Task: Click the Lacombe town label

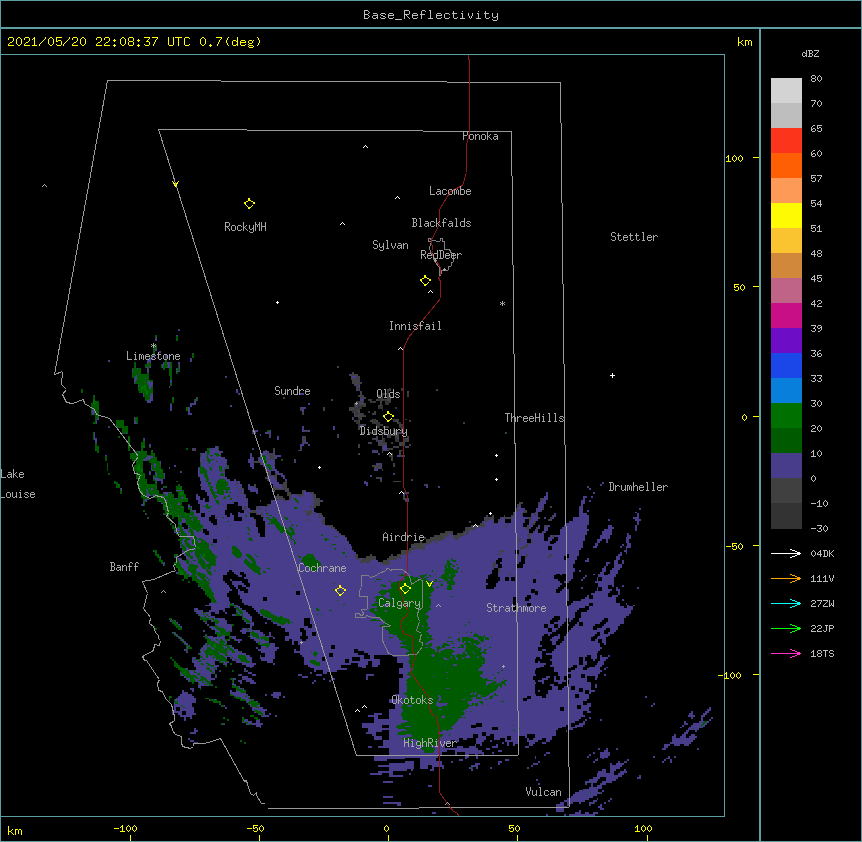Action: [x=450, y=191]
